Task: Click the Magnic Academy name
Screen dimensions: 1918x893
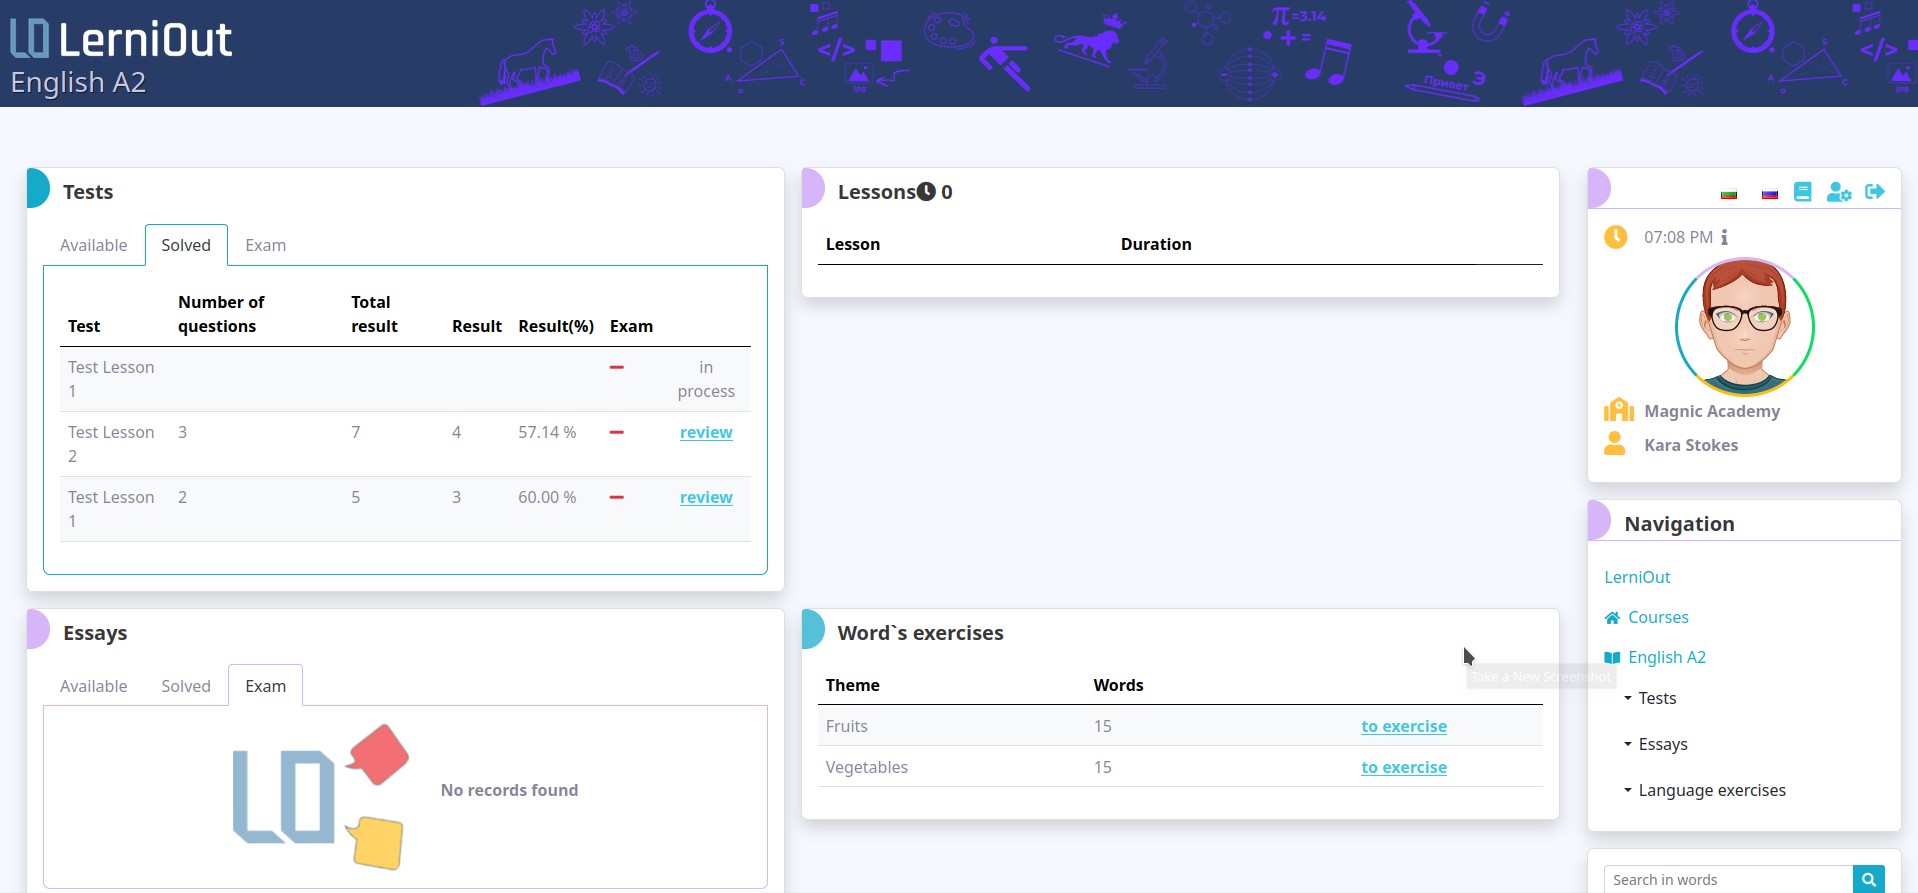Action: [x=1712, y=411]
